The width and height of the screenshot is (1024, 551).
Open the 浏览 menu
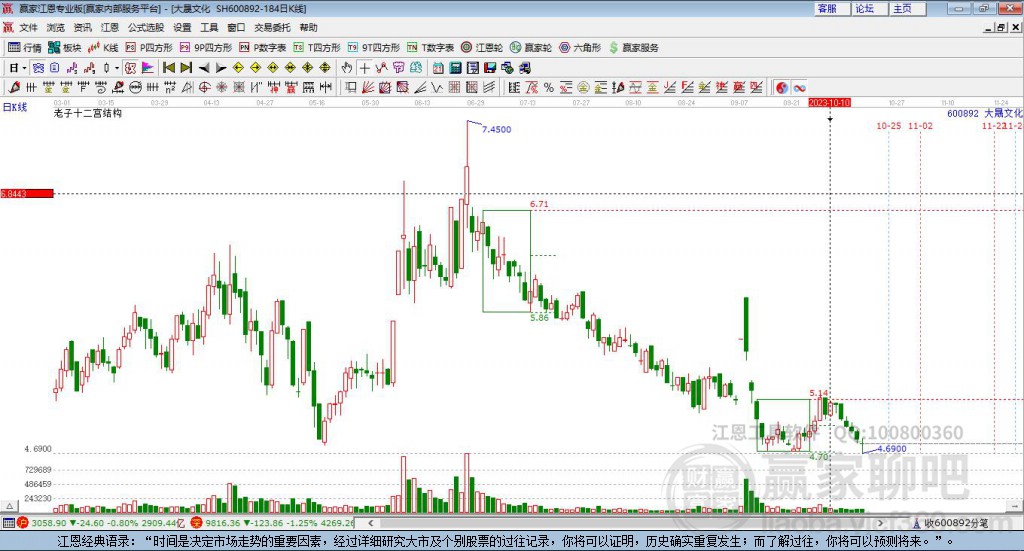[56, 27]
